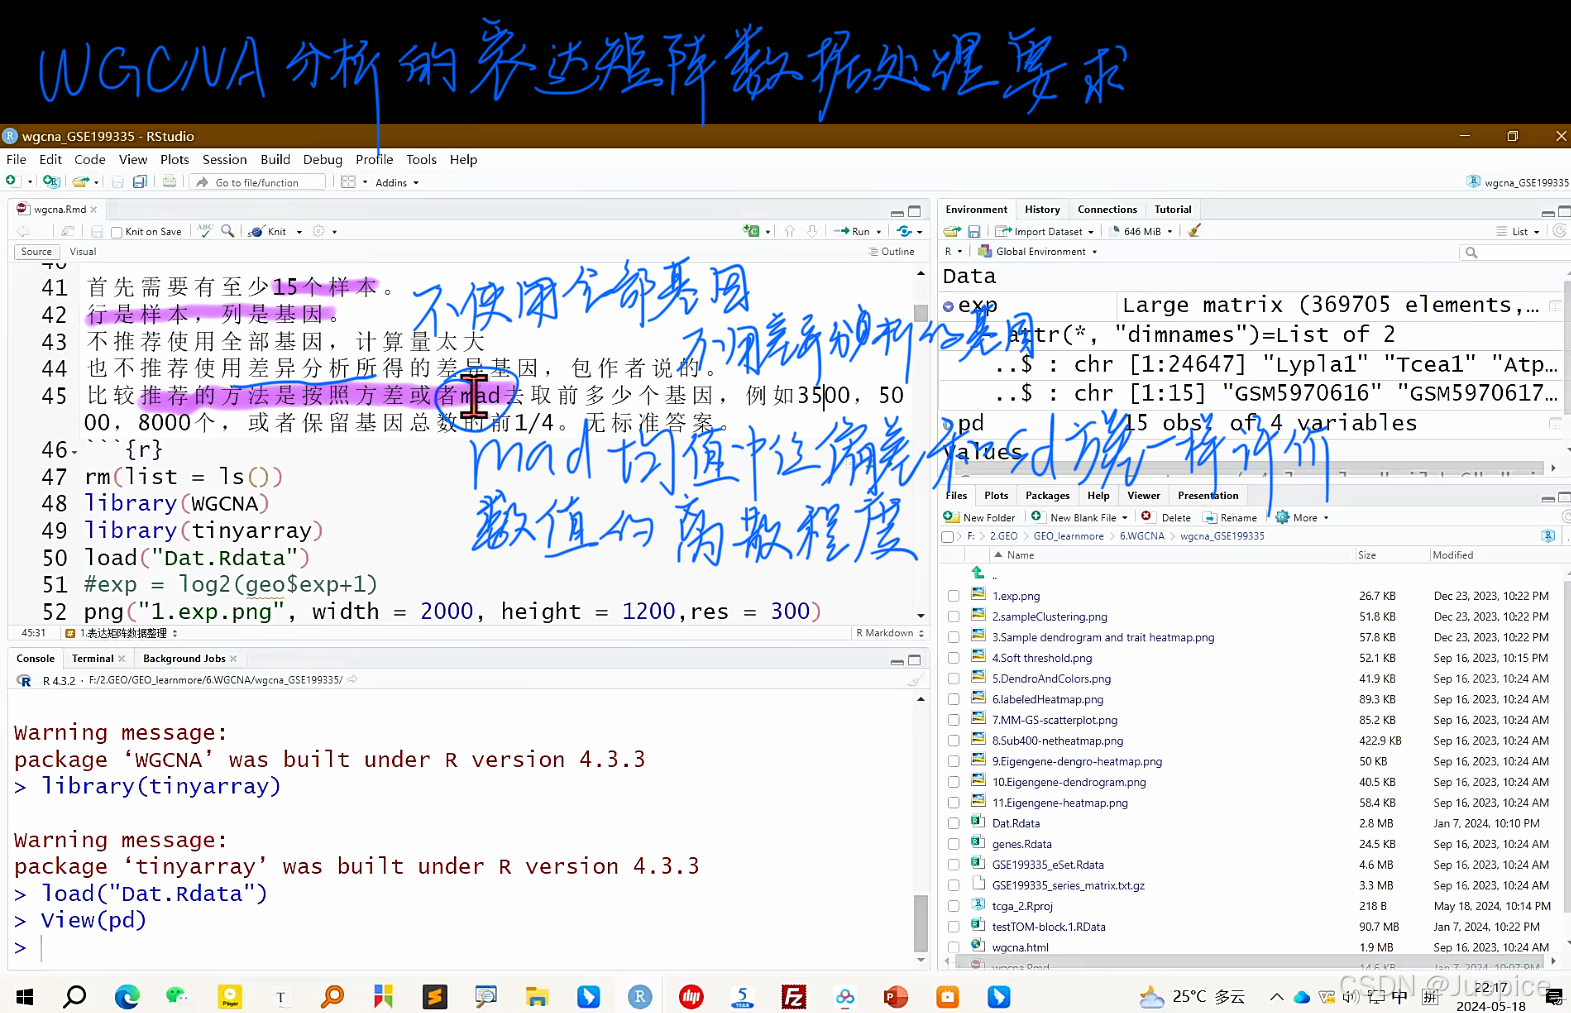Image resolution: width=1571 pixels, height=1013 pixels.
Task: Open PowerPoint from taskbar
Action: click(896, 996)
